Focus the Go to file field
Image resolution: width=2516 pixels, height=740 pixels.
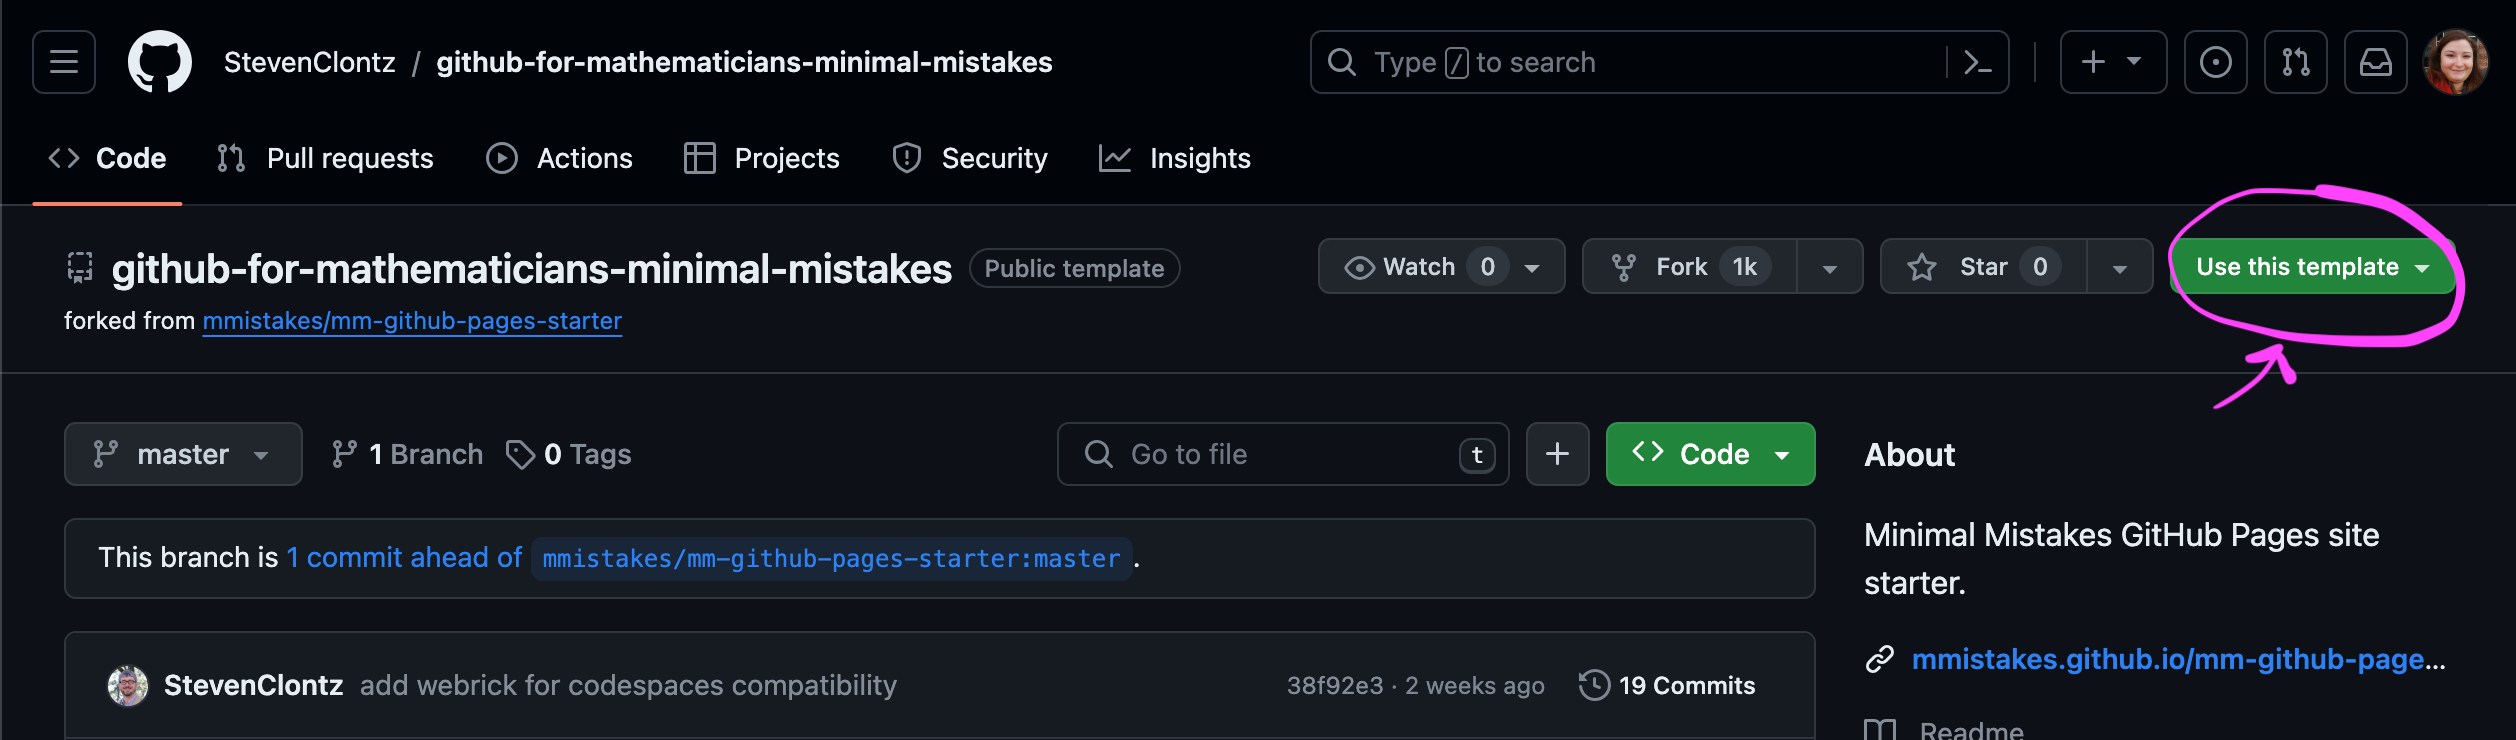point(1283,454)
